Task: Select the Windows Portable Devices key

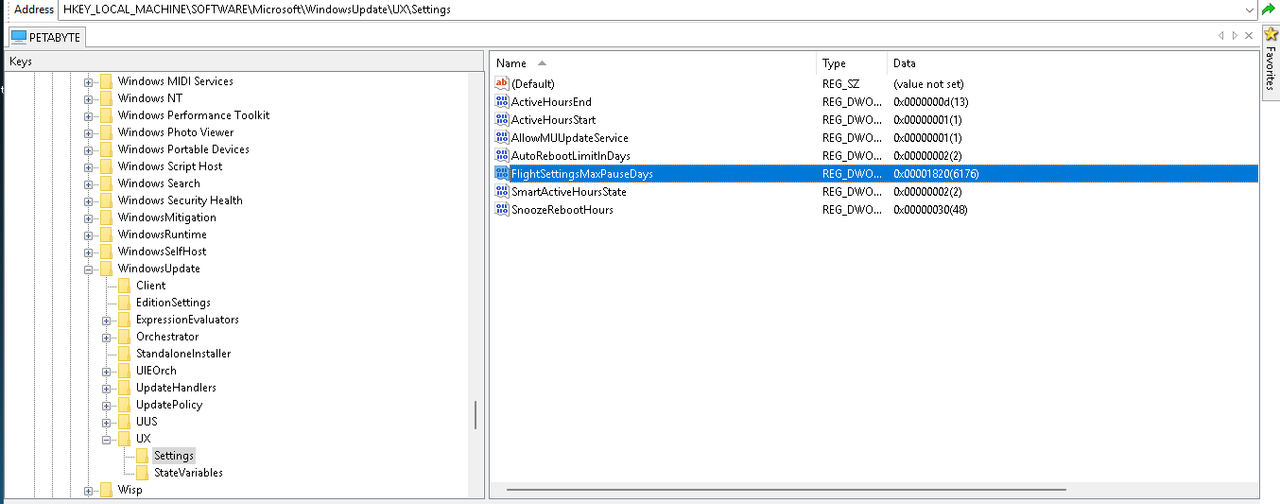Action: (184, 149)
